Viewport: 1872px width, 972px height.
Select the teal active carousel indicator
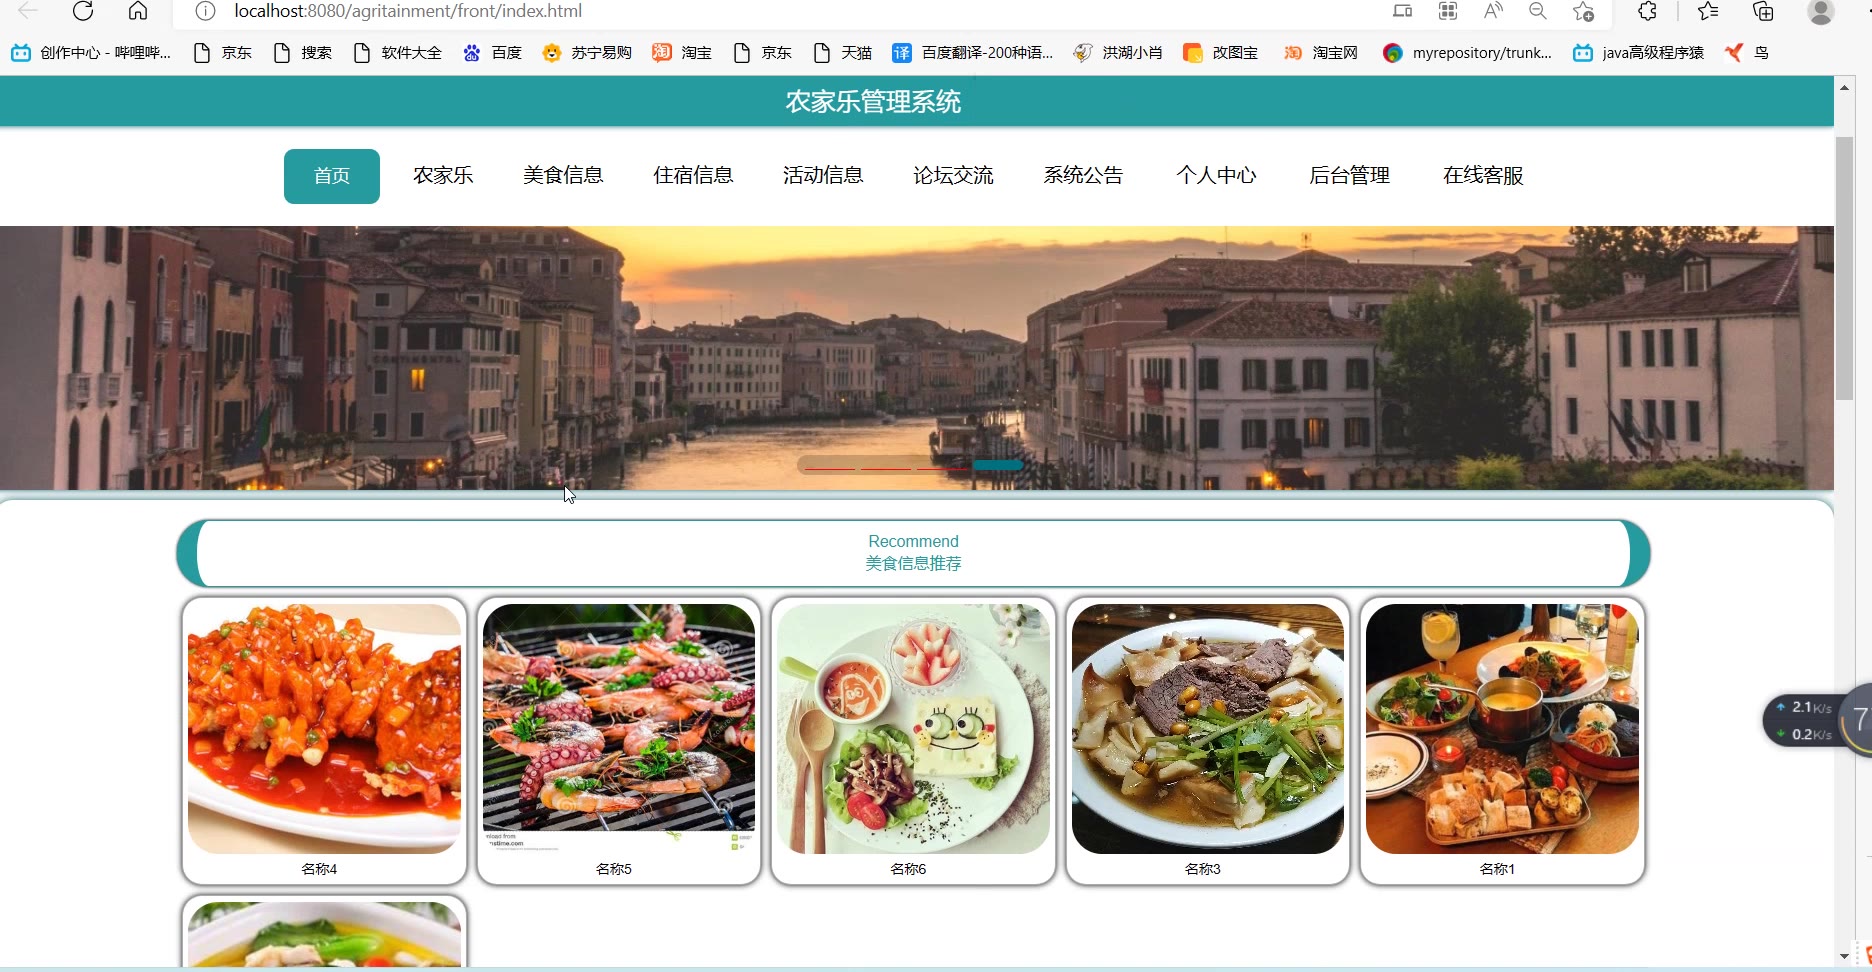[998, 465]
